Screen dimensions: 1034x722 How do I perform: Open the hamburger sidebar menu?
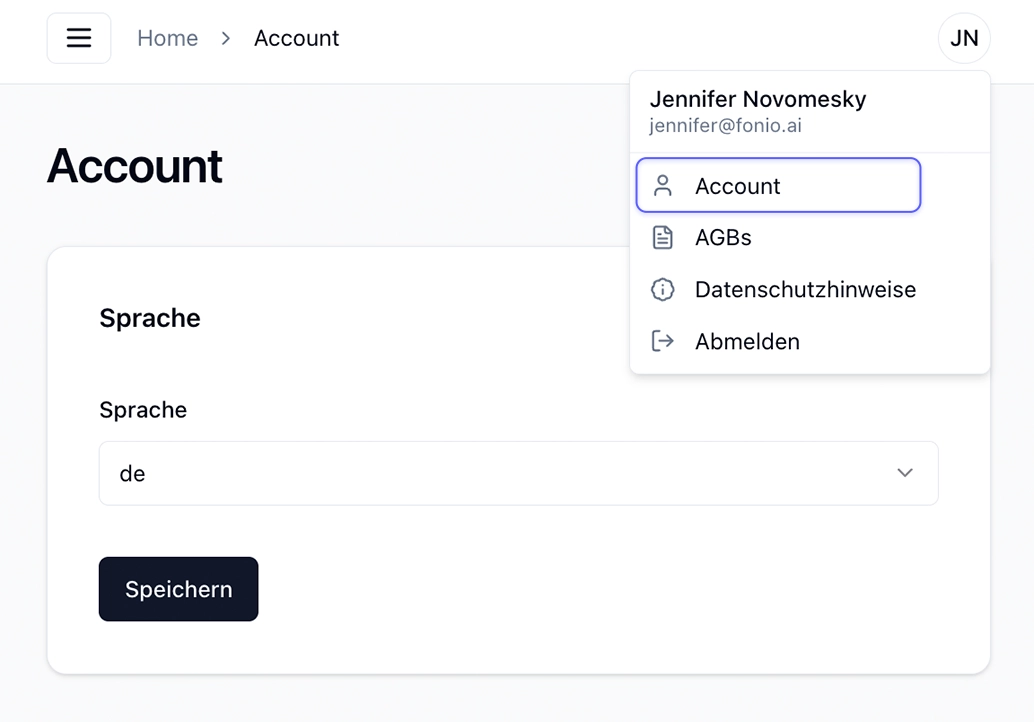78,38
